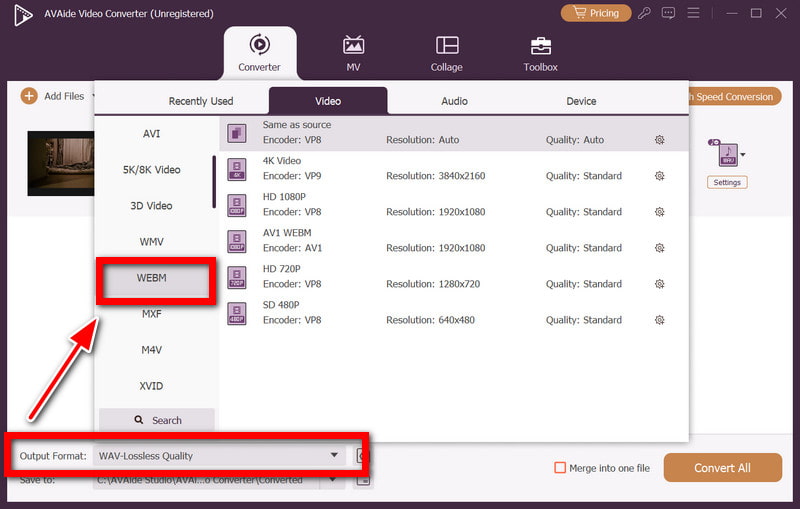The image size is (800, 509).
Task: Click the open folder icon
Action: pos(363,480)
